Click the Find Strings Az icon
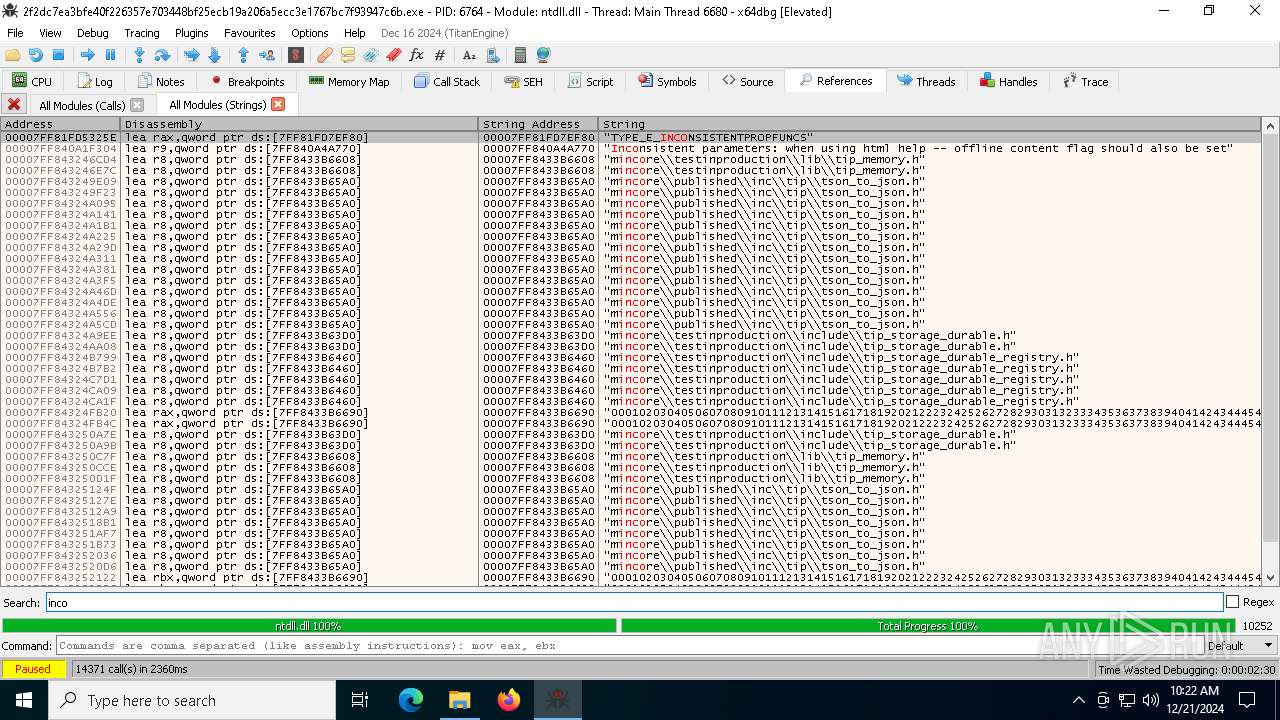Viewport: 1280px width, 720px height. point(469,55)
